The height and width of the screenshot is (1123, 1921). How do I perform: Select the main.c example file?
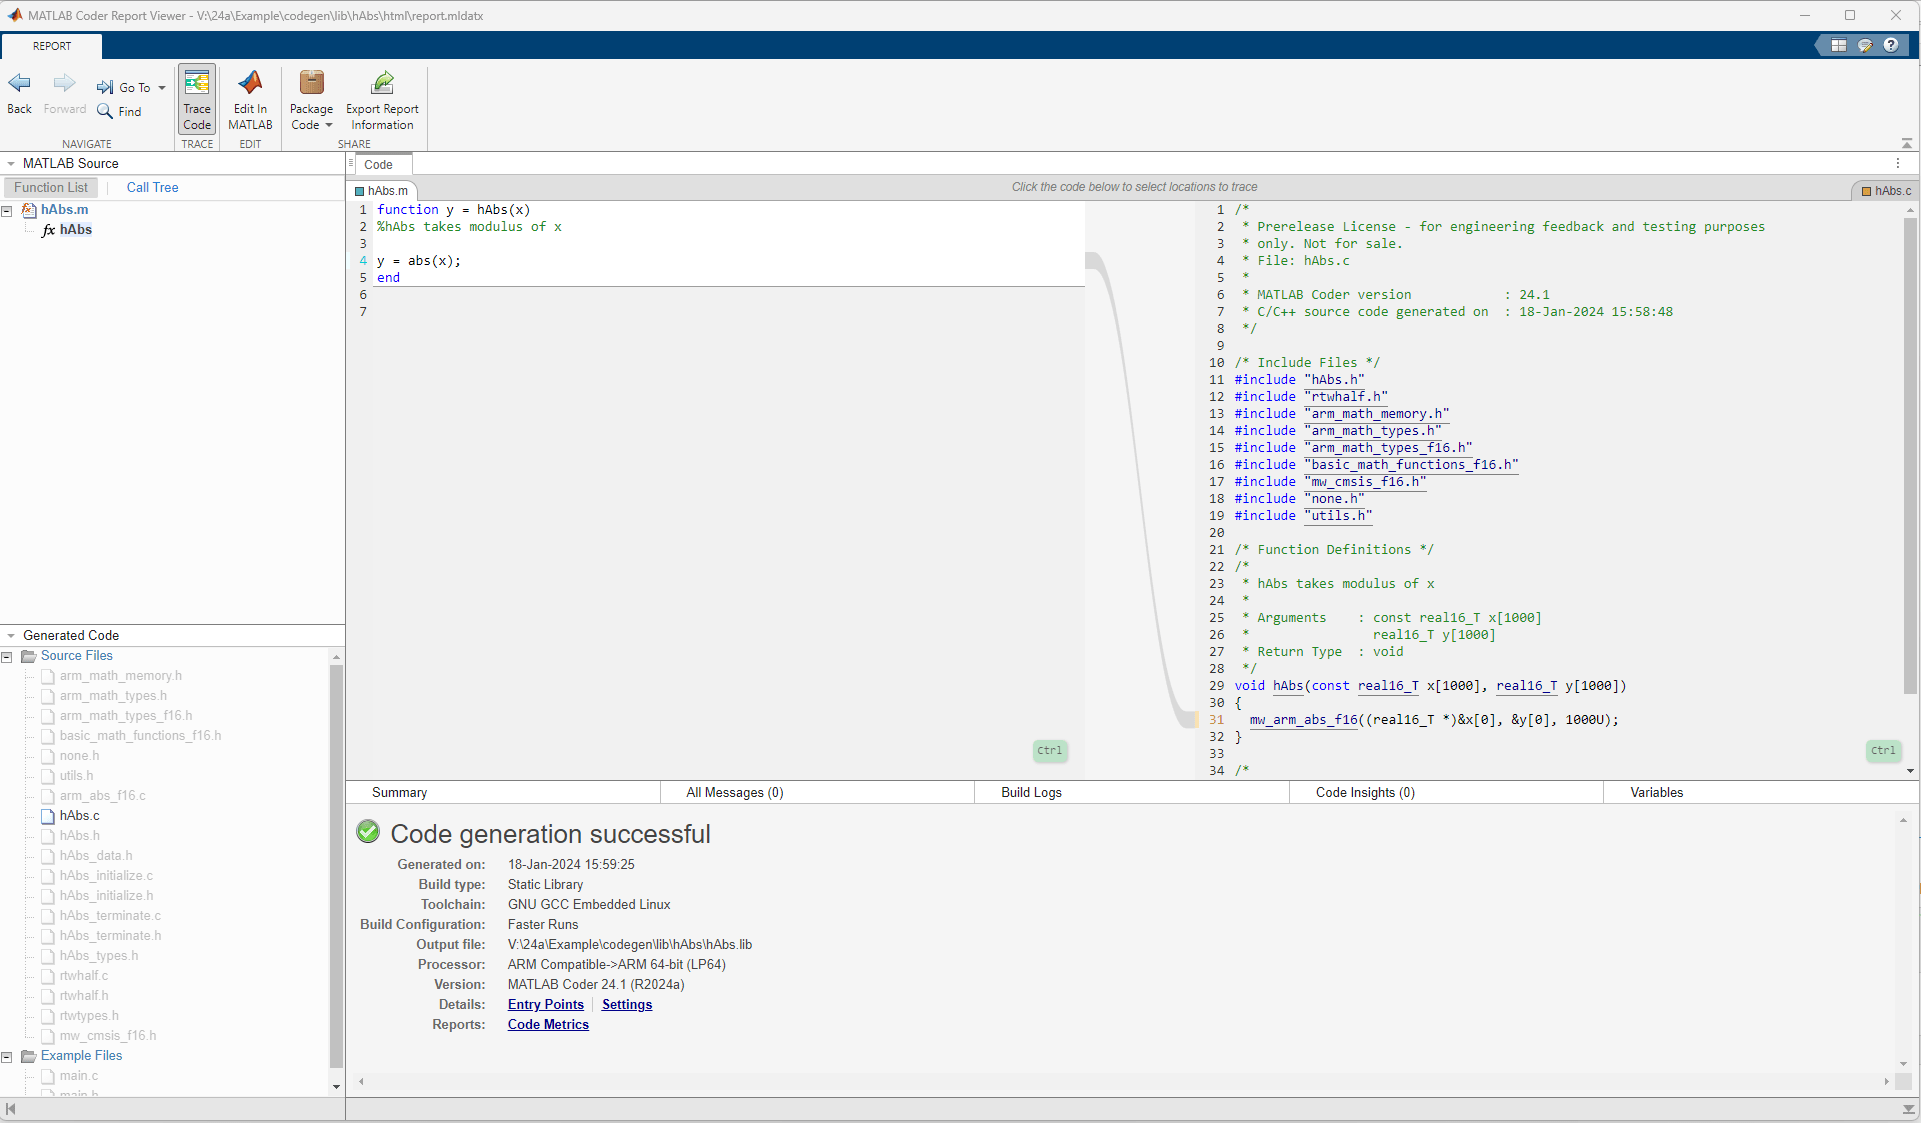coord(78,1076)
